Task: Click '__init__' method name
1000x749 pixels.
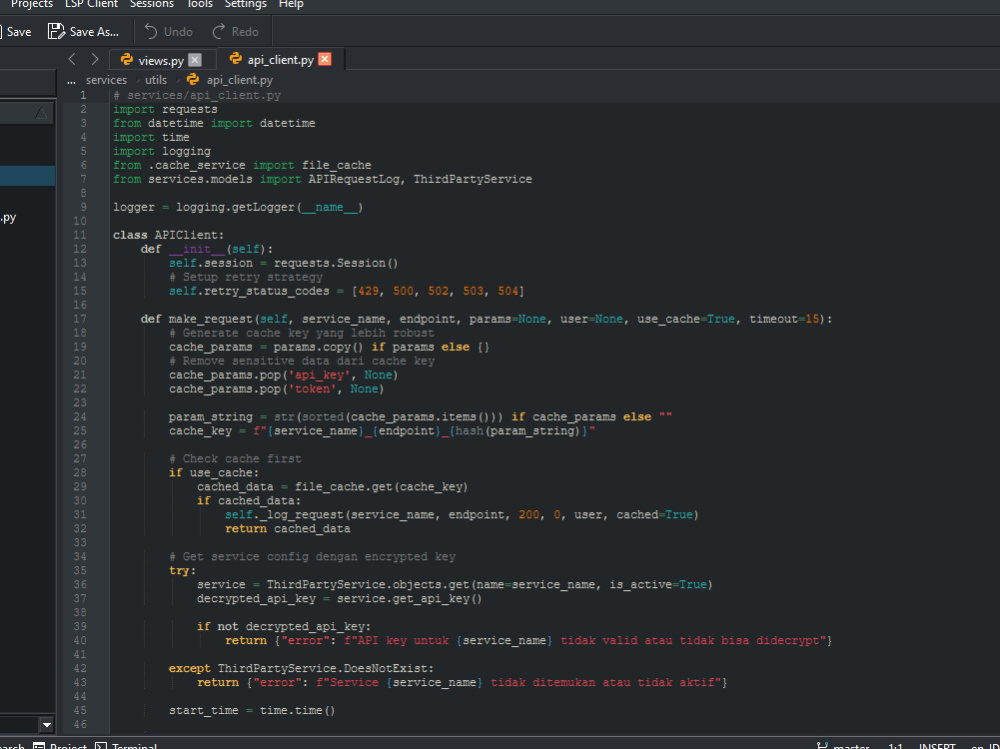Action: click(x=197, y=249)
